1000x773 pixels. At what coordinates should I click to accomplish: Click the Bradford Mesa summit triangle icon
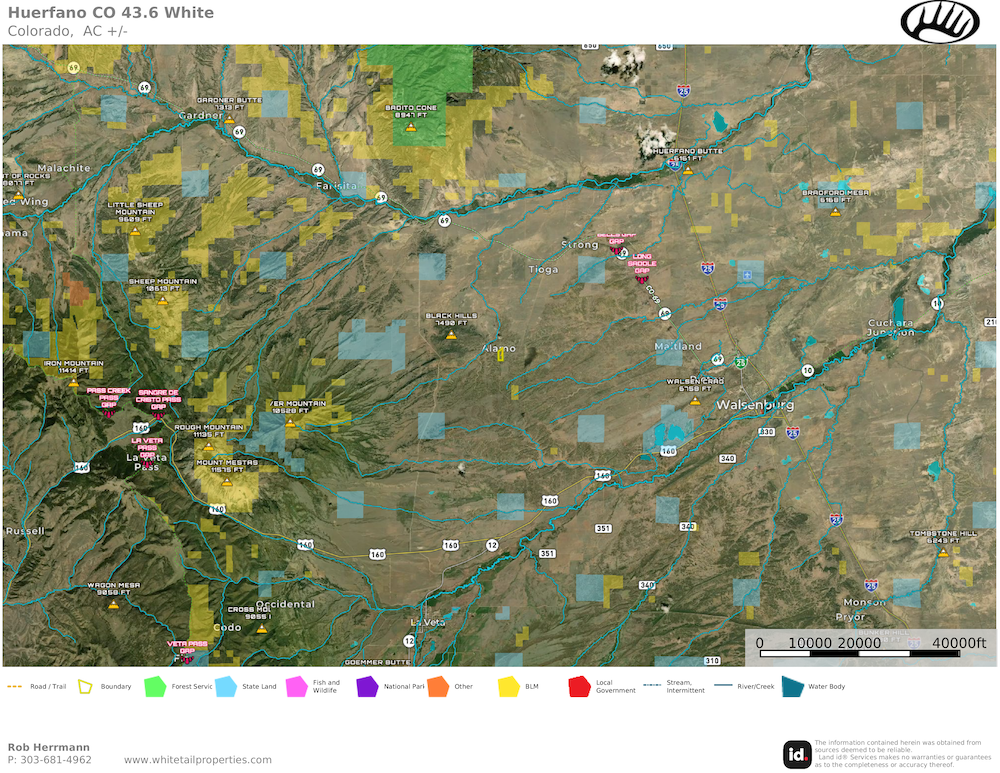point(836,212)
